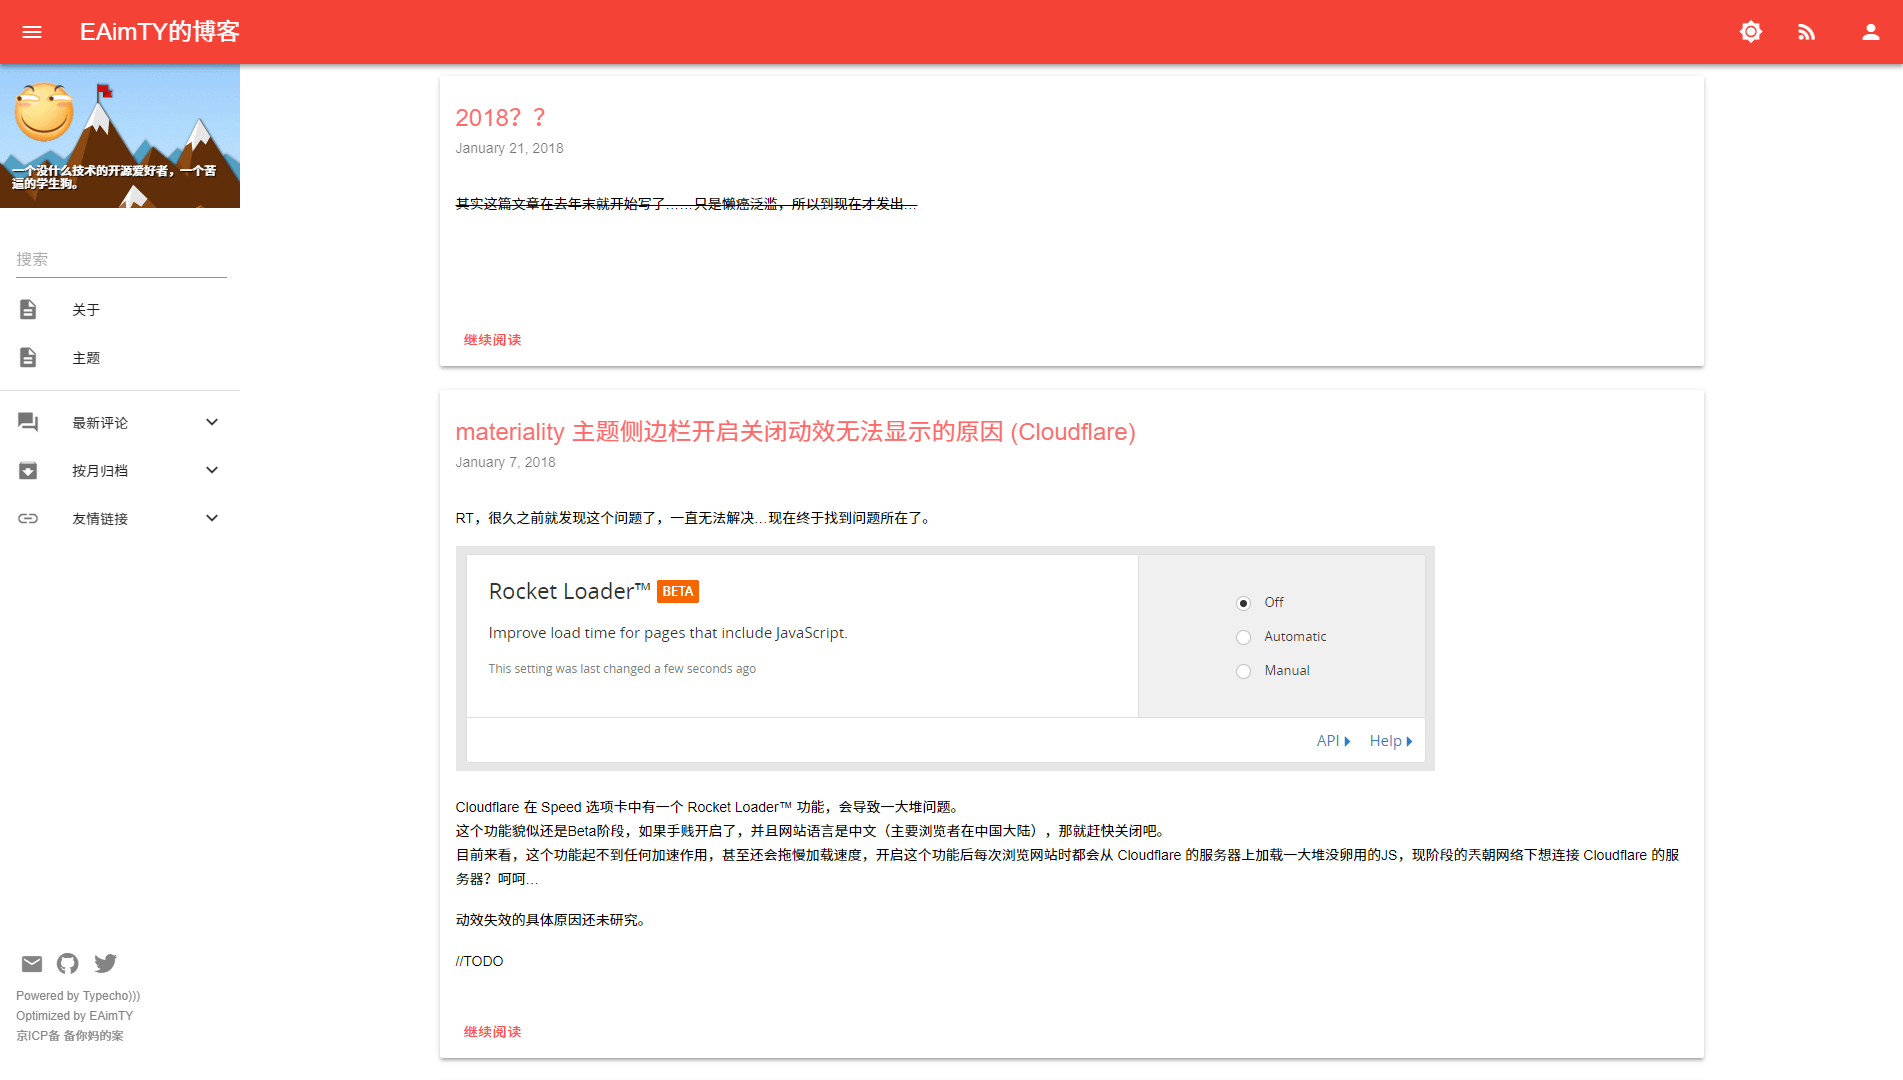Open the GitHub icon in sidebar footer
Image resolution: width=1903 pixels, height=1080 pixels.
68,964
